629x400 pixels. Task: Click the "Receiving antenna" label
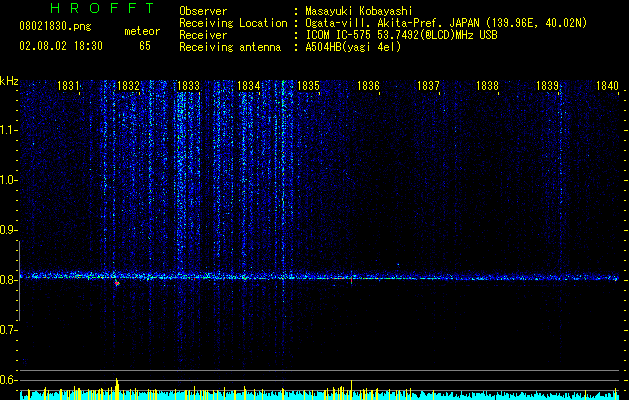(x=230, y=47)
